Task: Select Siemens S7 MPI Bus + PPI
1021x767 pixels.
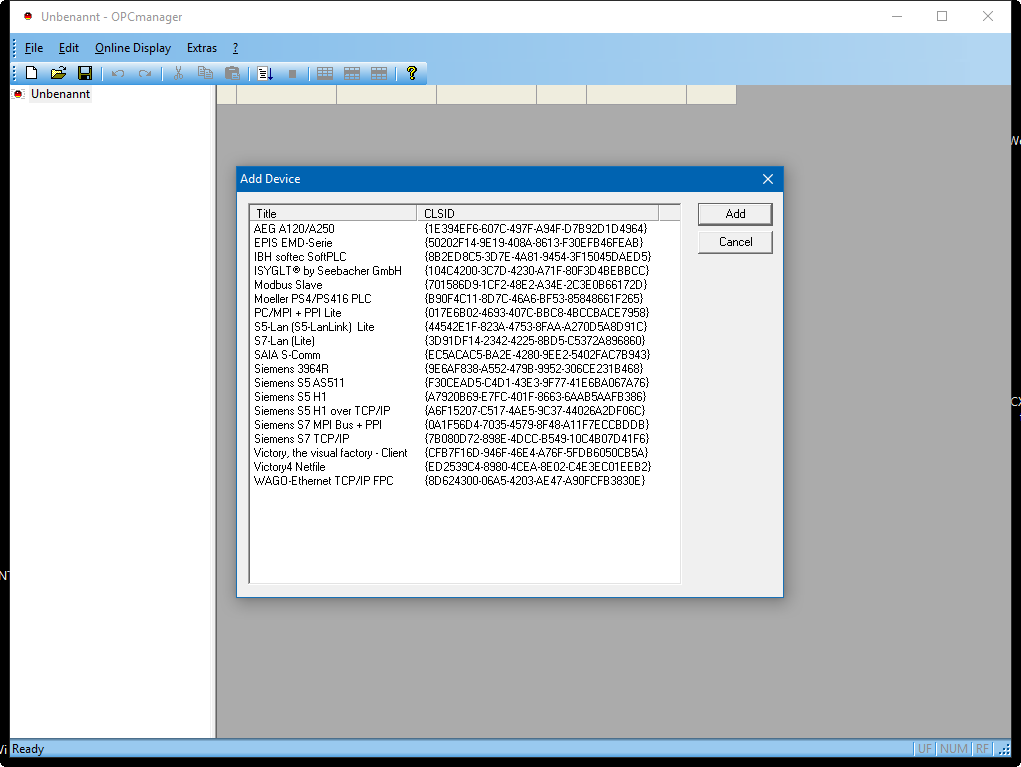Action: (318, 425)
